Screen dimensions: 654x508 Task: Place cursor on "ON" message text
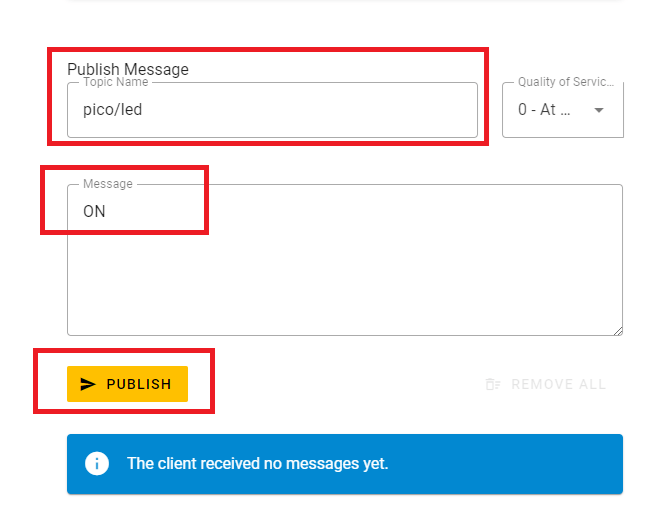(94, 212)
